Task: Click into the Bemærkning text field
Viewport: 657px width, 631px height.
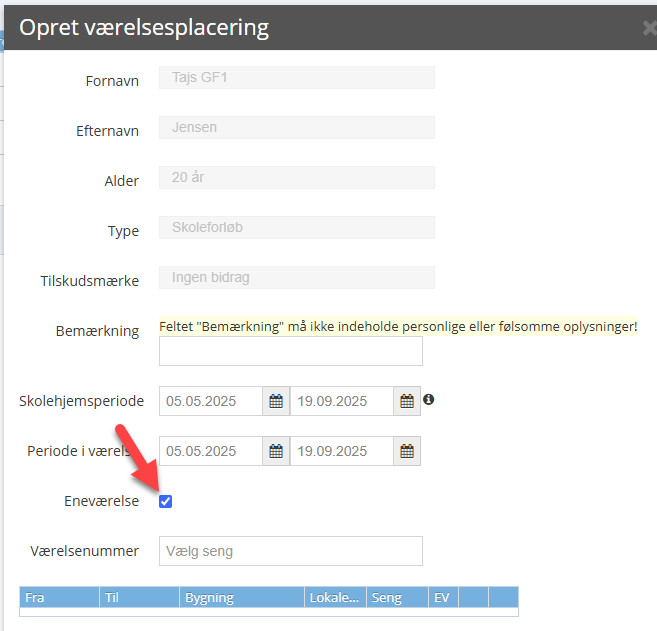Action: [290, 351]
